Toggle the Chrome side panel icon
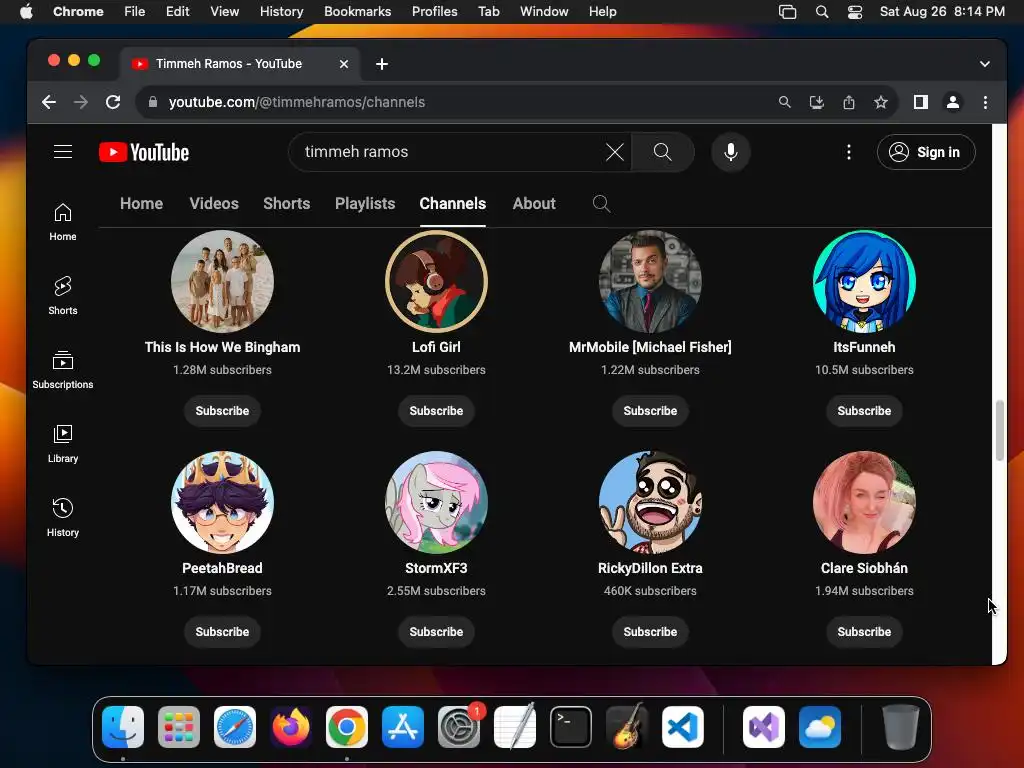Screen dimensions: 1024x768 click(x=921, y=102)
